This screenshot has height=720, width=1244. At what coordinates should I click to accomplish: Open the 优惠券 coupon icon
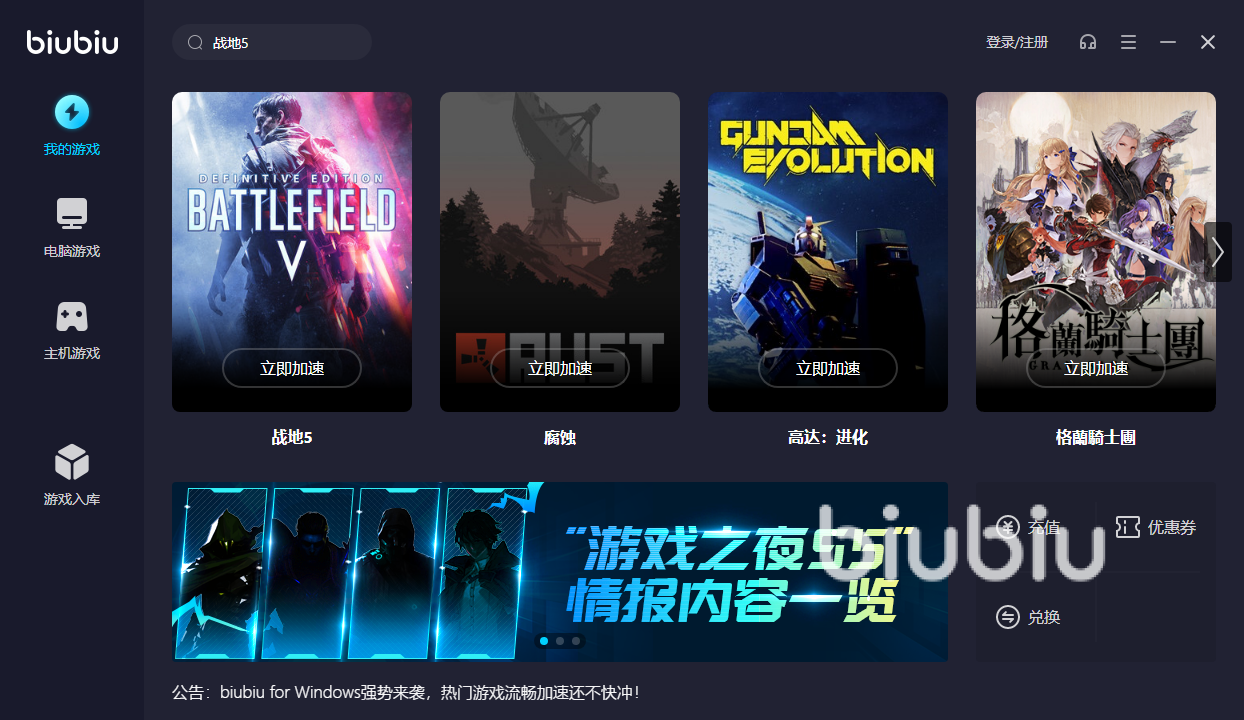pos(1128,527)
